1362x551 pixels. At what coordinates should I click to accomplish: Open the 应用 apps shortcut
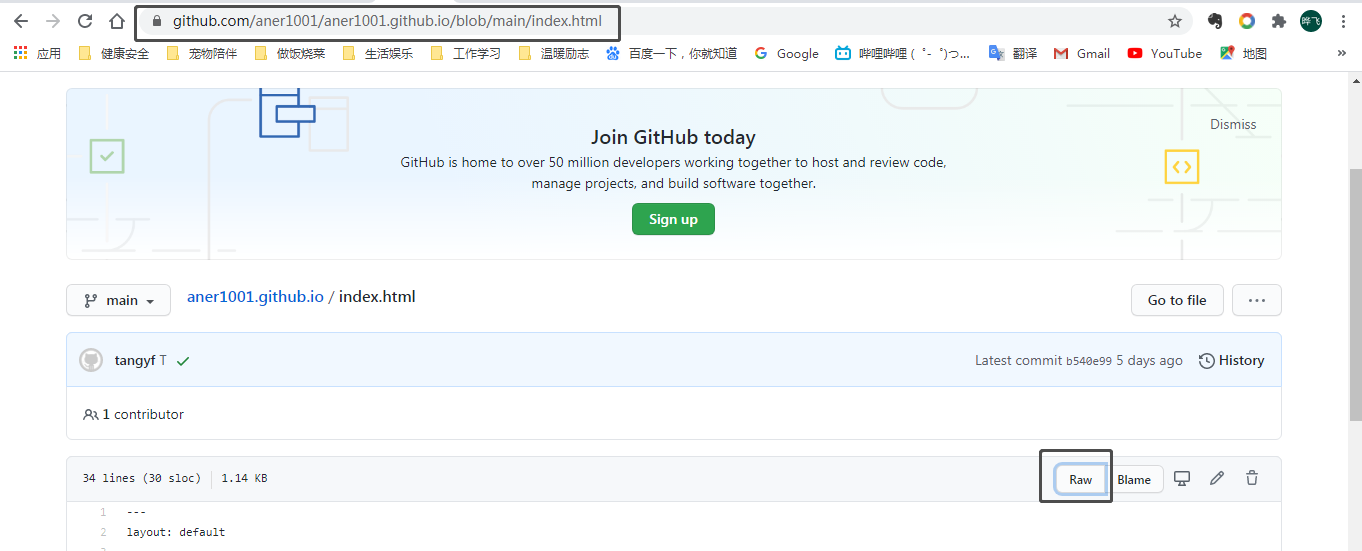pos(37,53)
